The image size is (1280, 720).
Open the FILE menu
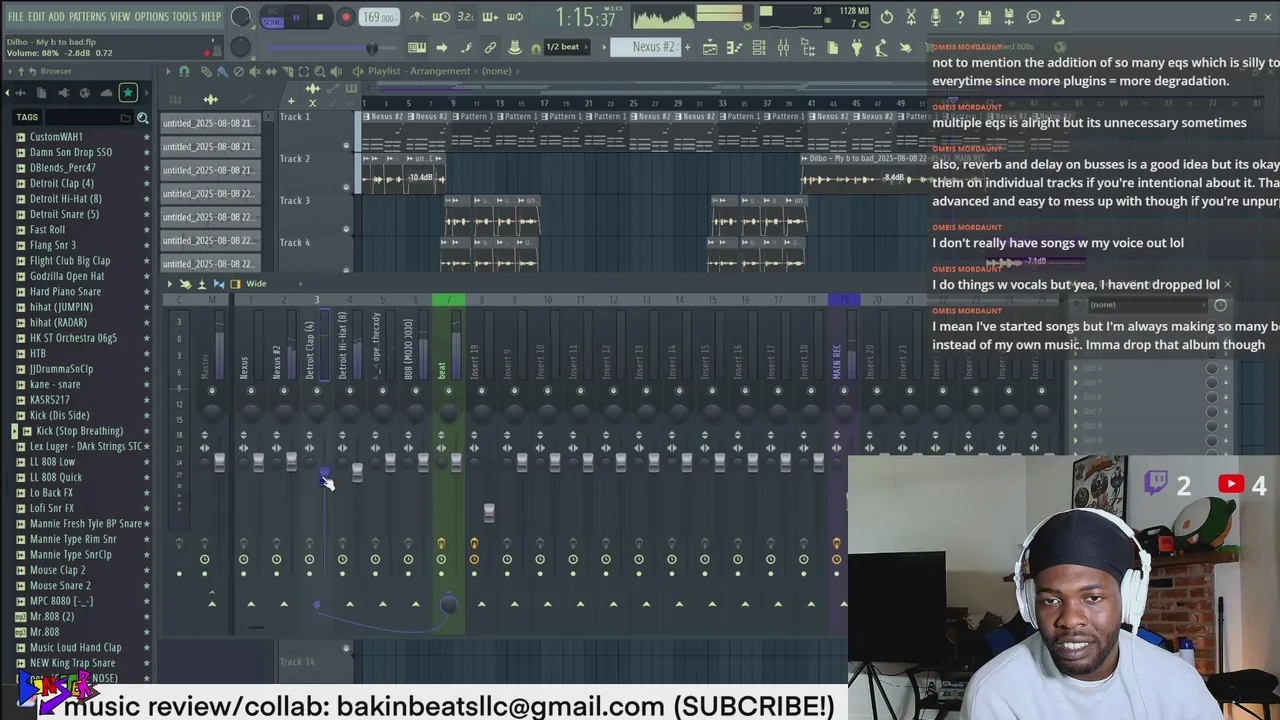pyautogui.click(x=16, y=17)
